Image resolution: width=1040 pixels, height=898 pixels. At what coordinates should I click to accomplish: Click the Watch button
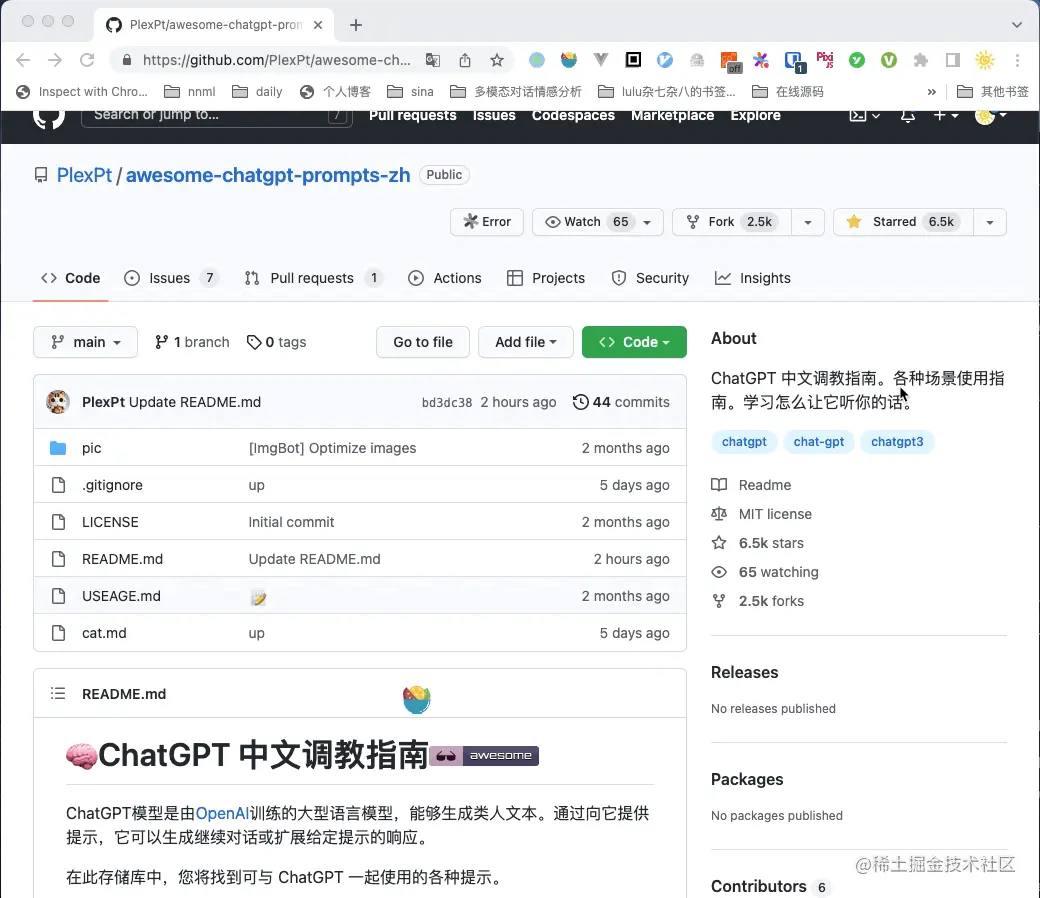tap(598, 222)
